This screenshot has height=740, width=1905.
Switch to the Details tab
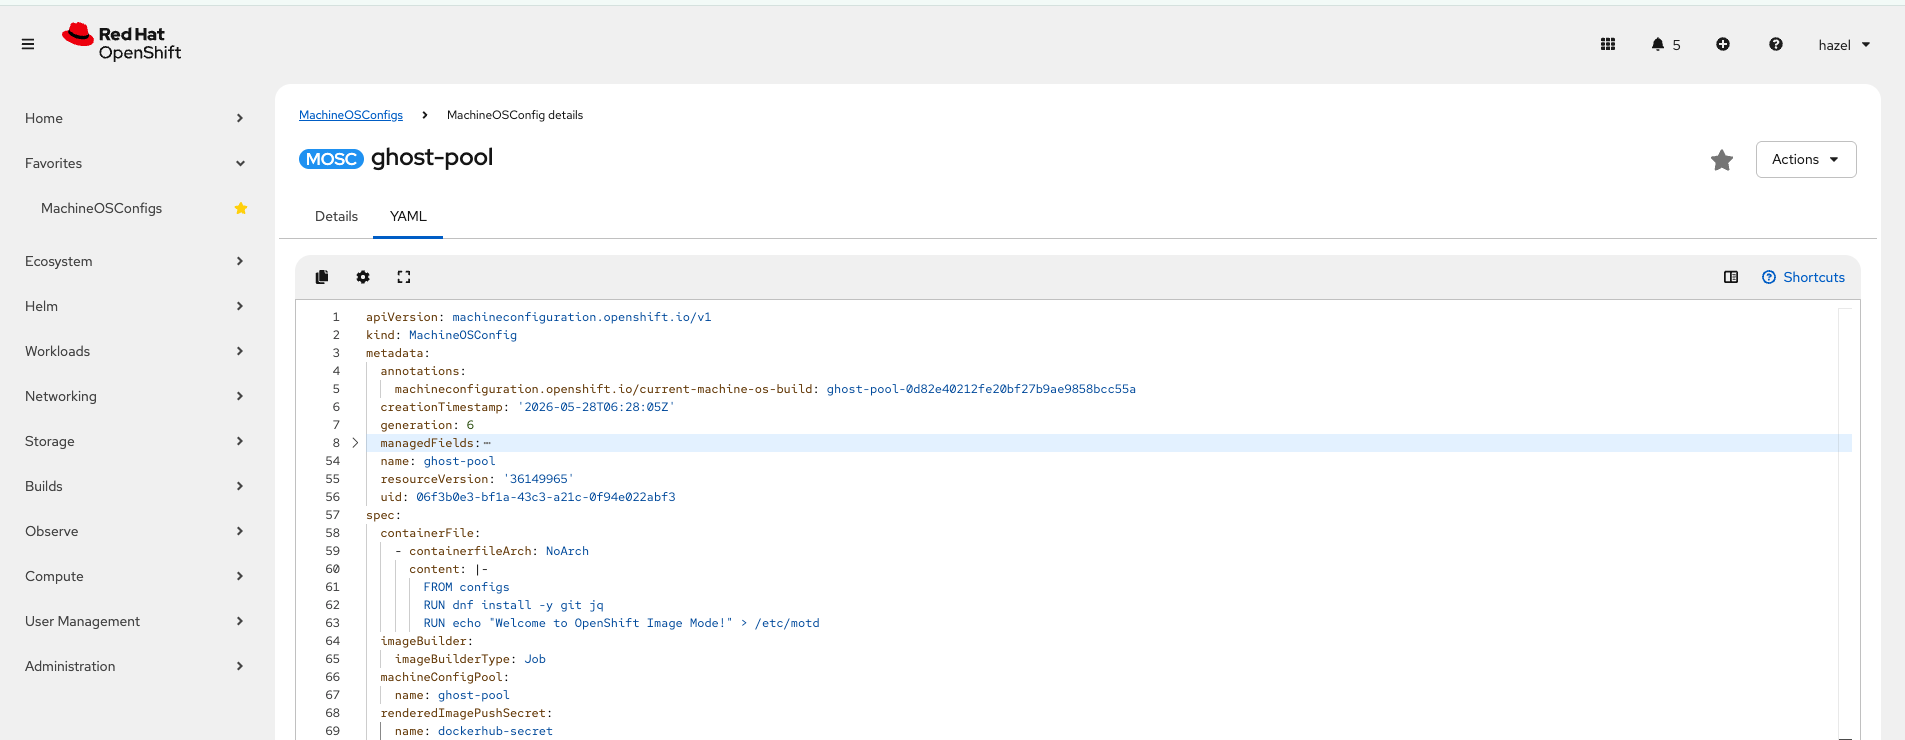(x=336, y=216)
